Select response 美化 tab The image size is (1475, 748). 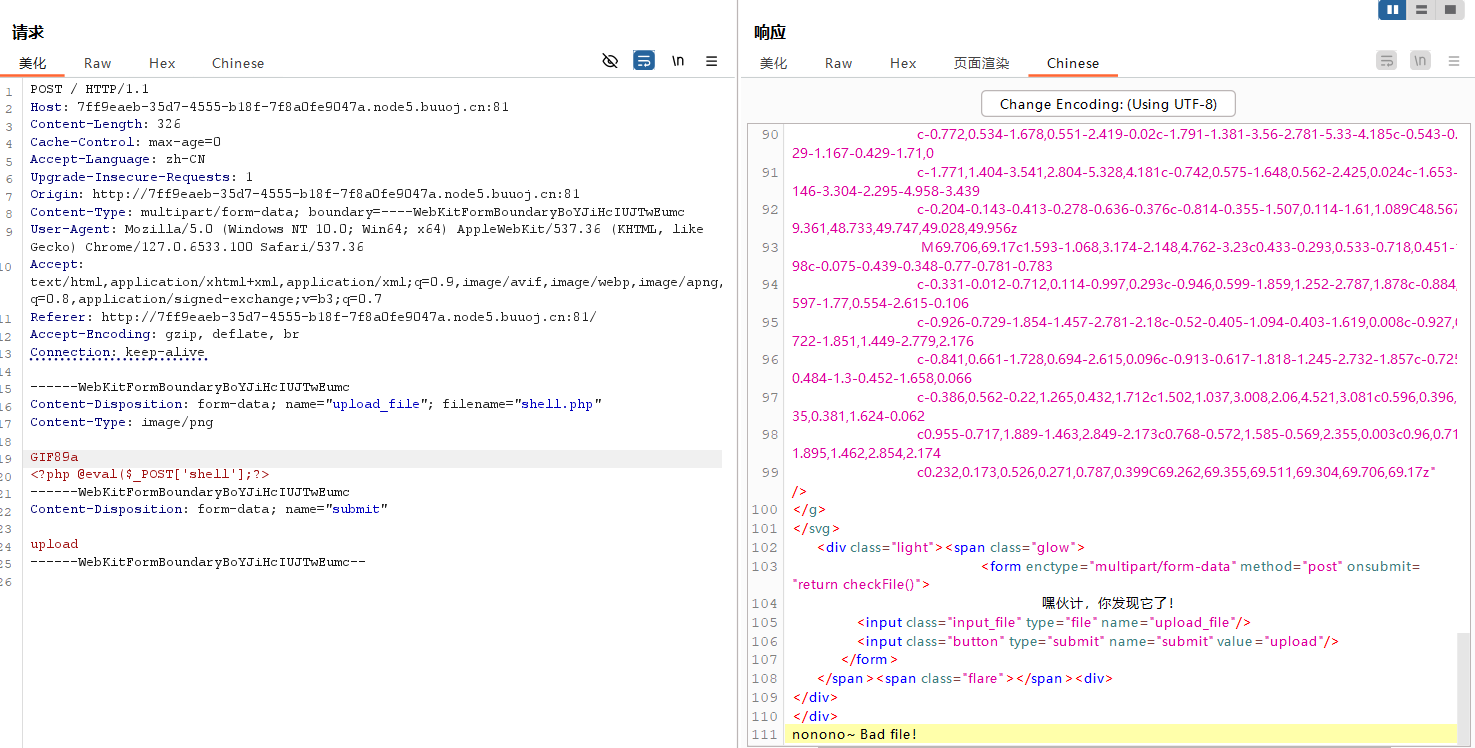(x=773, y=63)
